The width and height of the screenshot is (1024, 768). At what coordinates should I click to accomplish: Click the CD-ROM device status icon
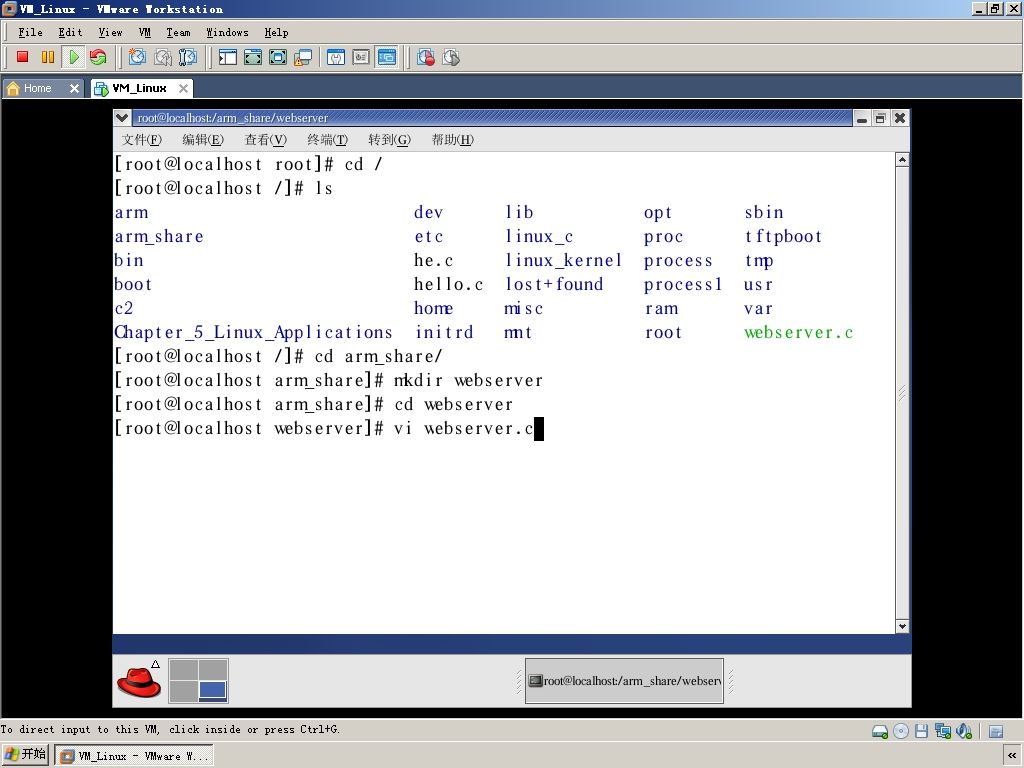(x=901, y=731)
